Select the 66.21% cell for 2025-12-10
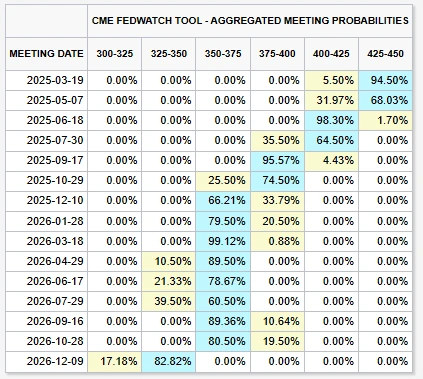This screenshot has width=423, height=379. pyautogui.click(x=223, y=200)
